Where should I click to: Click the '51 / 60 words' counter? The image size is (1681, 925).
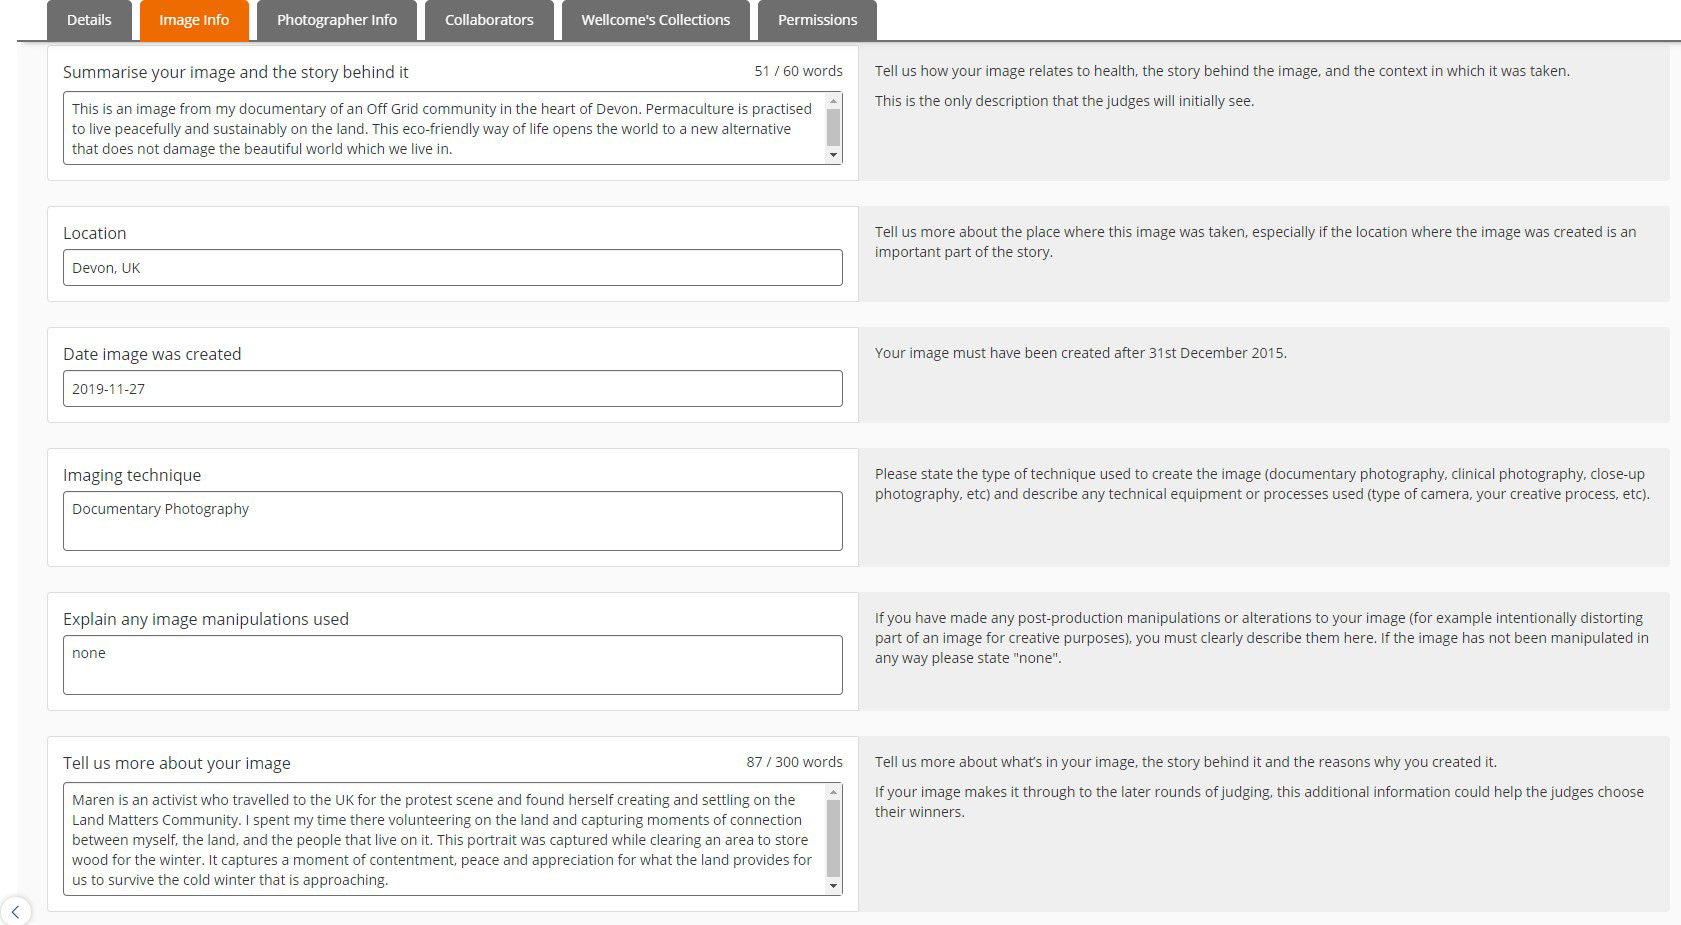(798, 71)
